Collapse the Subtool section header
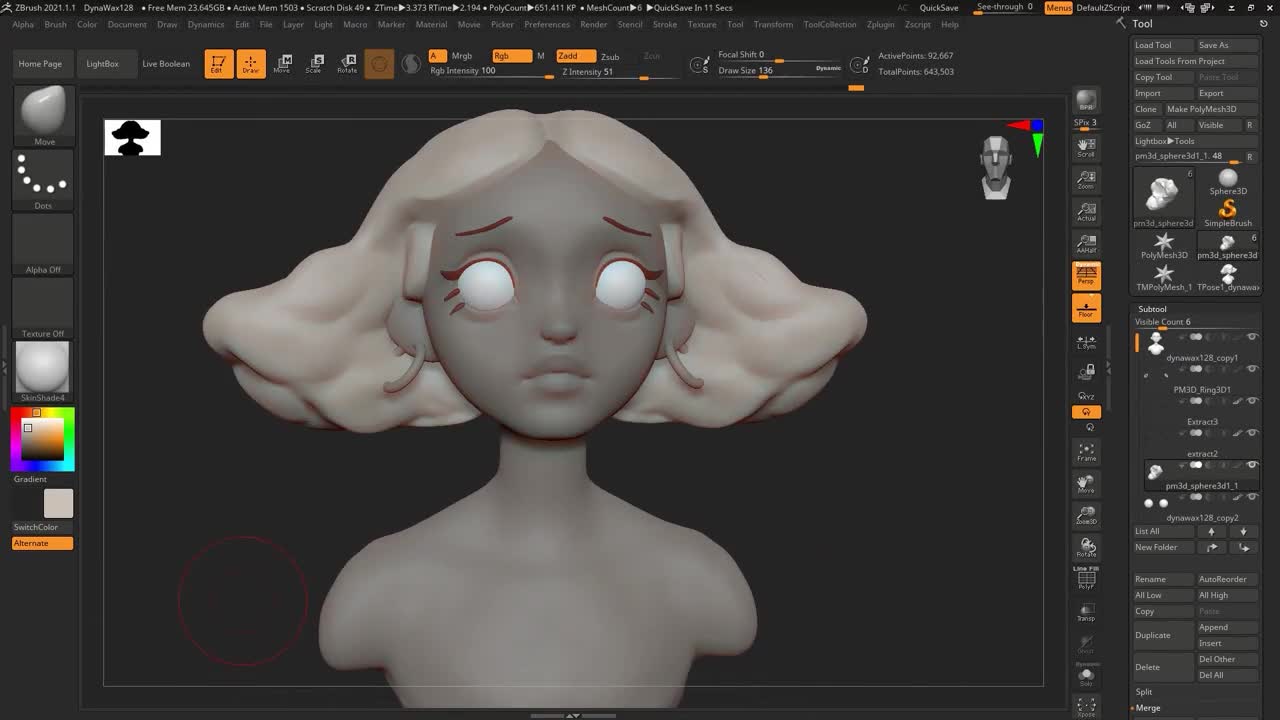Image resolution: width=1280 pixels, height=720 pixels. click(x=1152, y=309)
